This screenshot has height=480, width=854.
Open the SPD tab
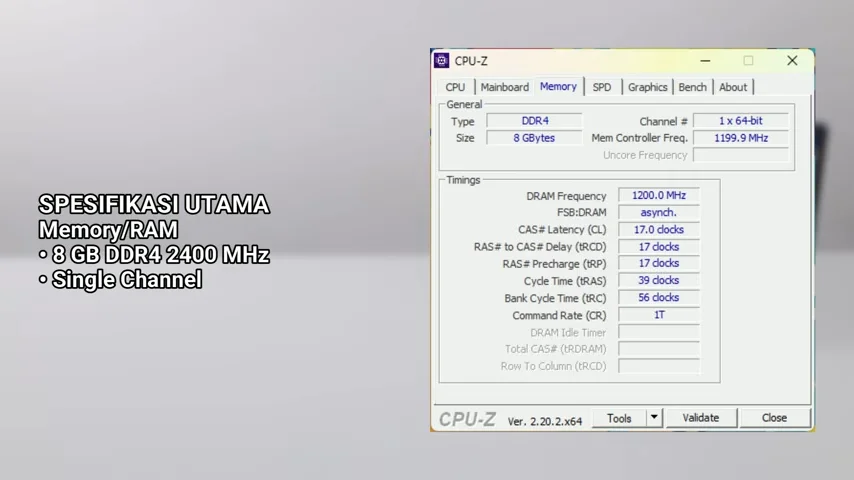click(x=602, y=87)
